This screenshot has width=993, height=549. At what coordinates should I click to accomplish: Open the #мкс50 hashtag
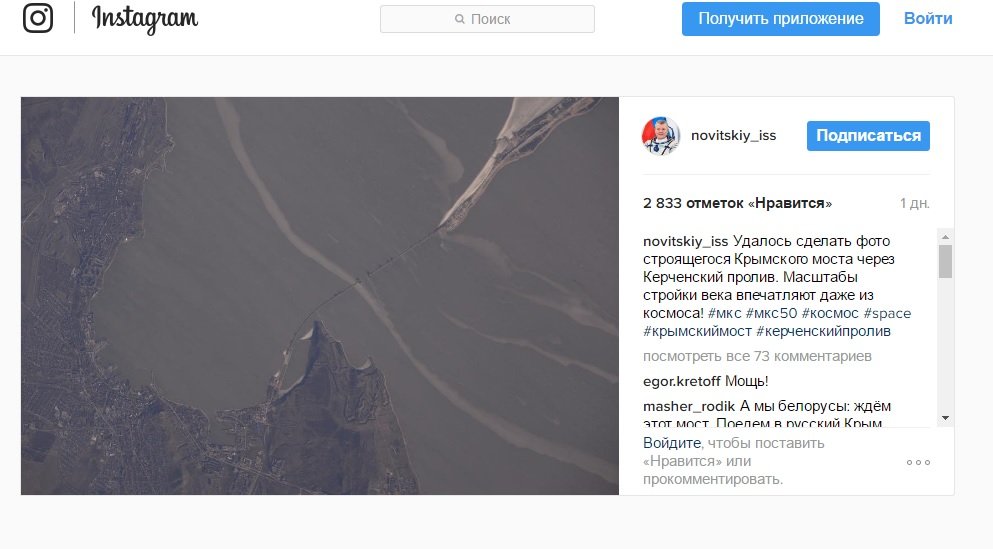point(771,313)
